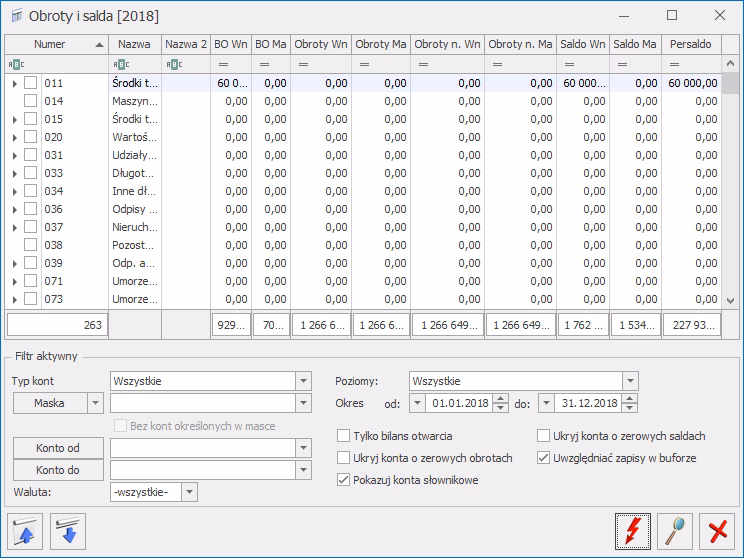Click the up arrow expand levels icon
This screenshot has width=744, height=558.
26,531
